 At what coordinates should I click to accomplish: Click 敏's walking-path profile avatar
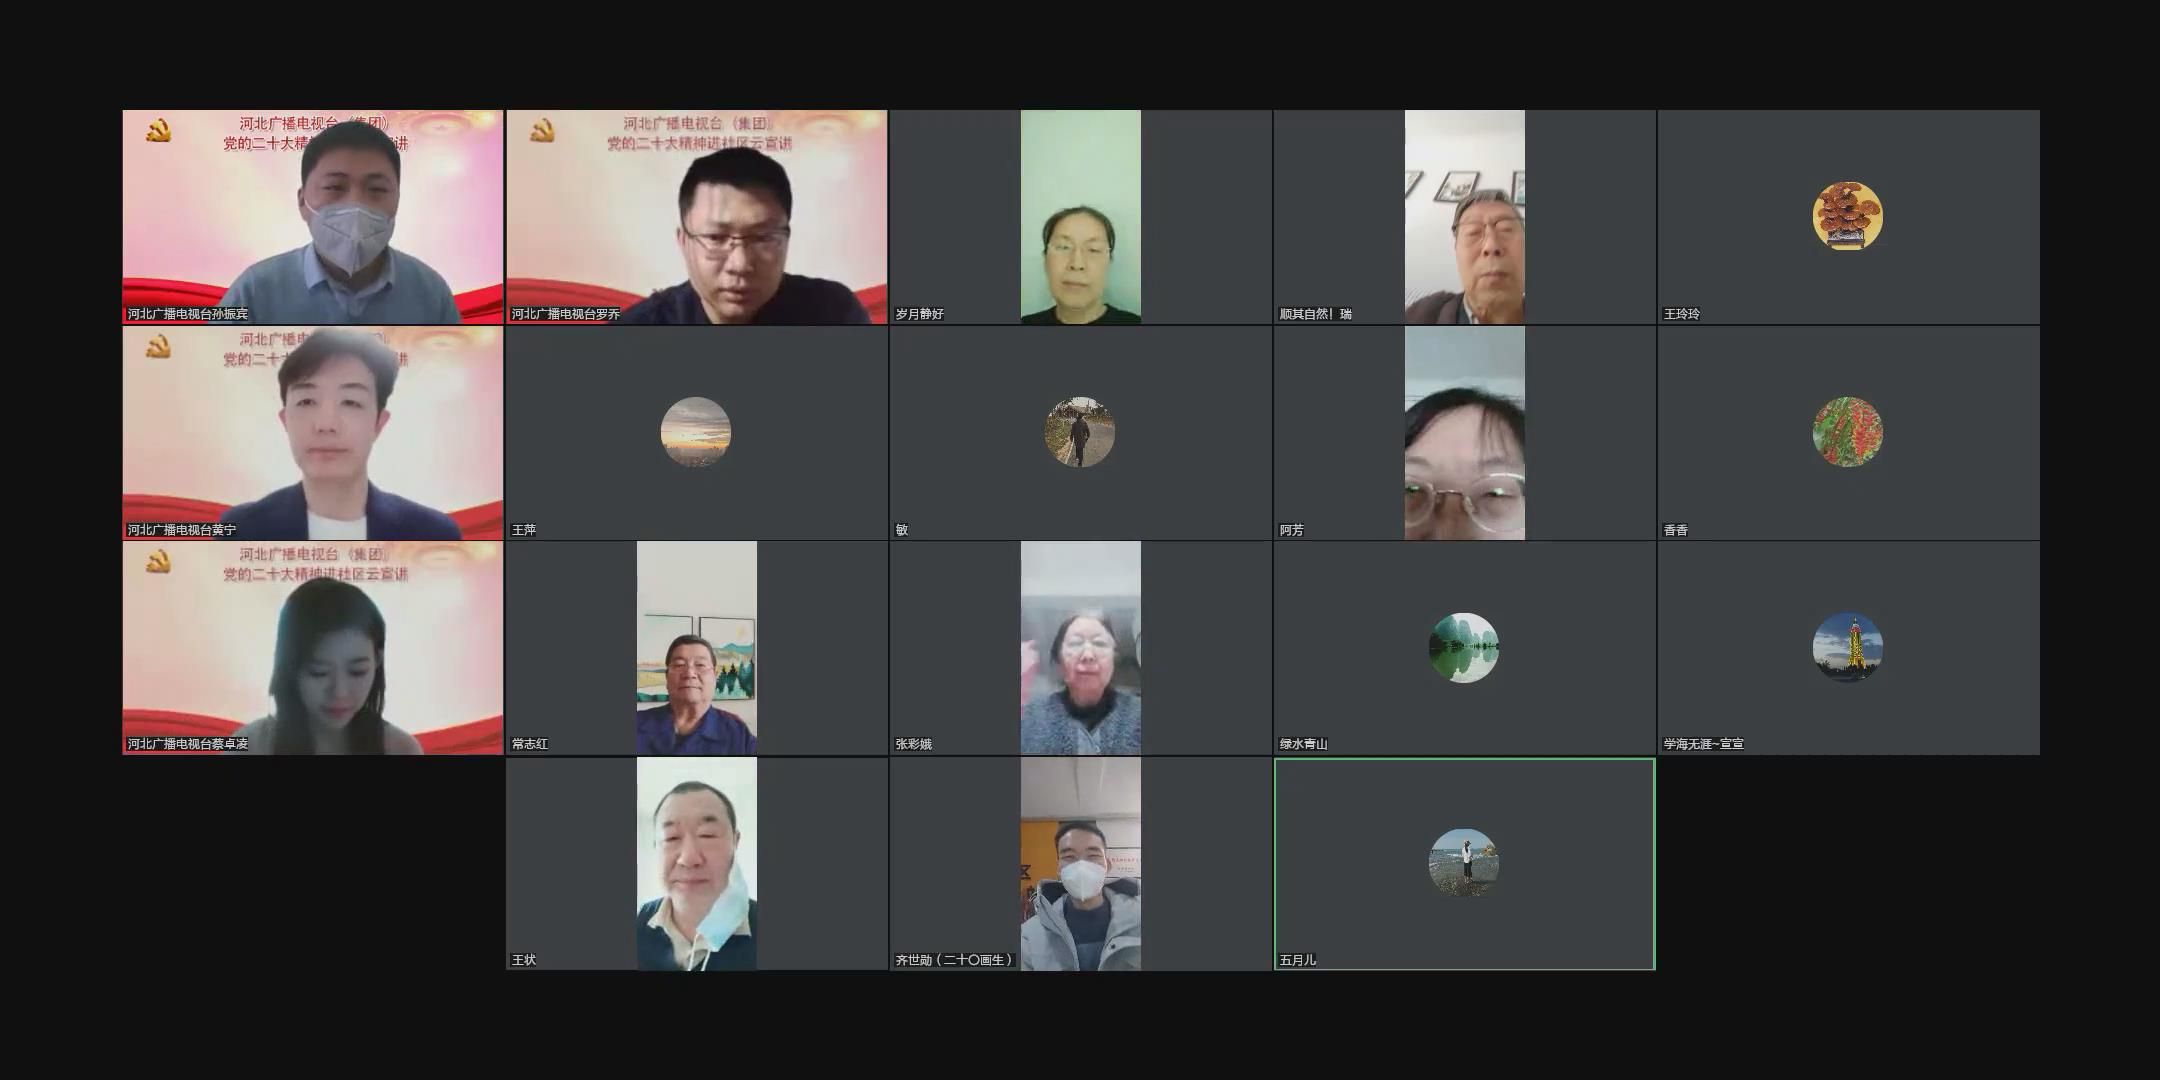coord(1079,432)
